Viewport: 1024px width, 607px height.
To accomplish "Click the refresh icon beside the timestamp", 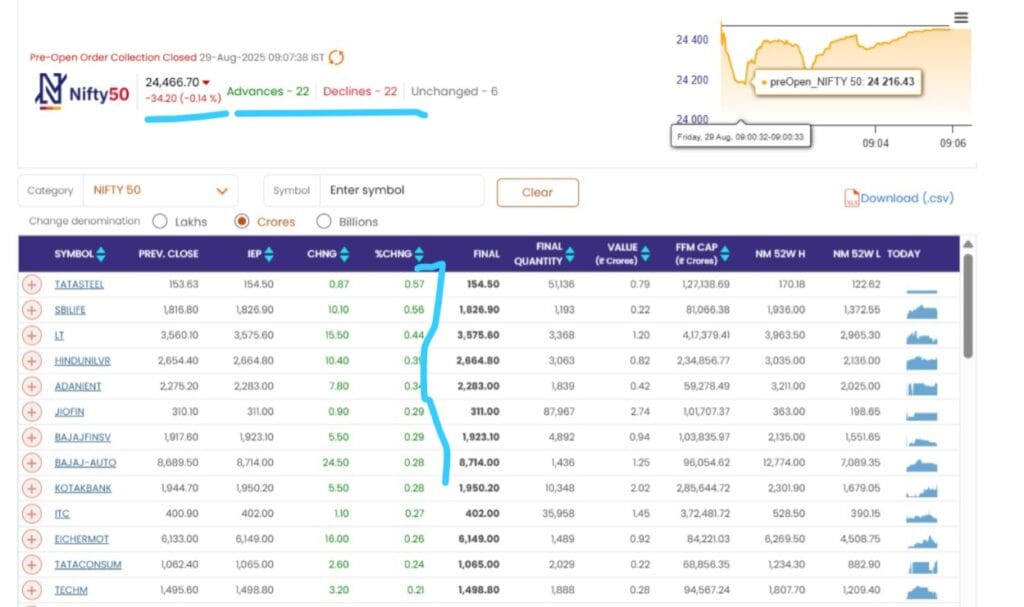I will 336,58.
